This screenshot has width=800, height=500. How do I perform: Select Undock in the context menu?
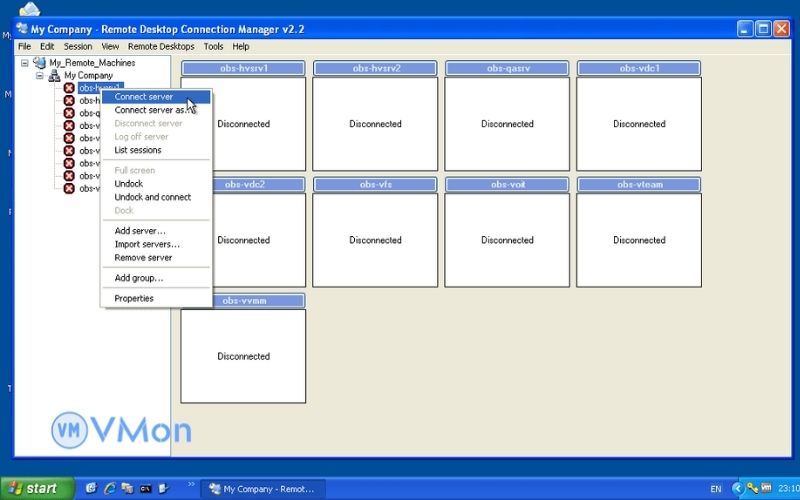tap(156, 183)
